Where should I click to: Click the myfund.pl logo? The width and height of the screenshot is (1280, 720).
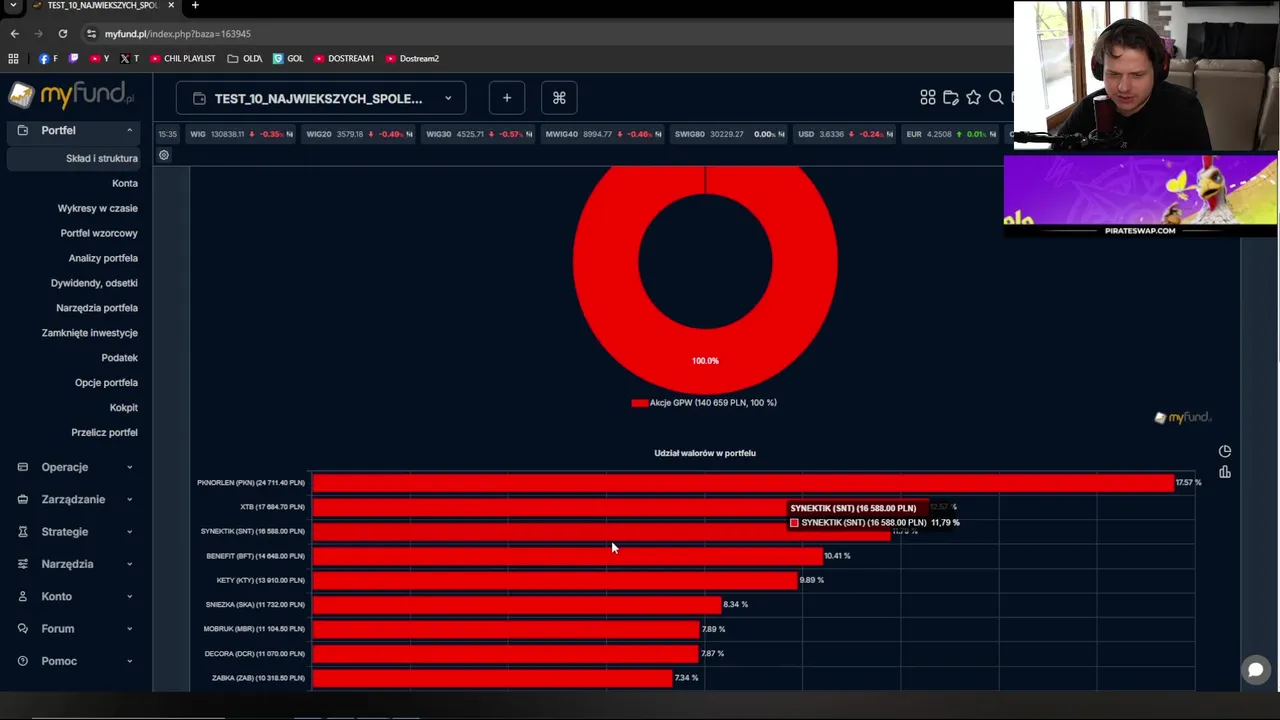[71, 96]
